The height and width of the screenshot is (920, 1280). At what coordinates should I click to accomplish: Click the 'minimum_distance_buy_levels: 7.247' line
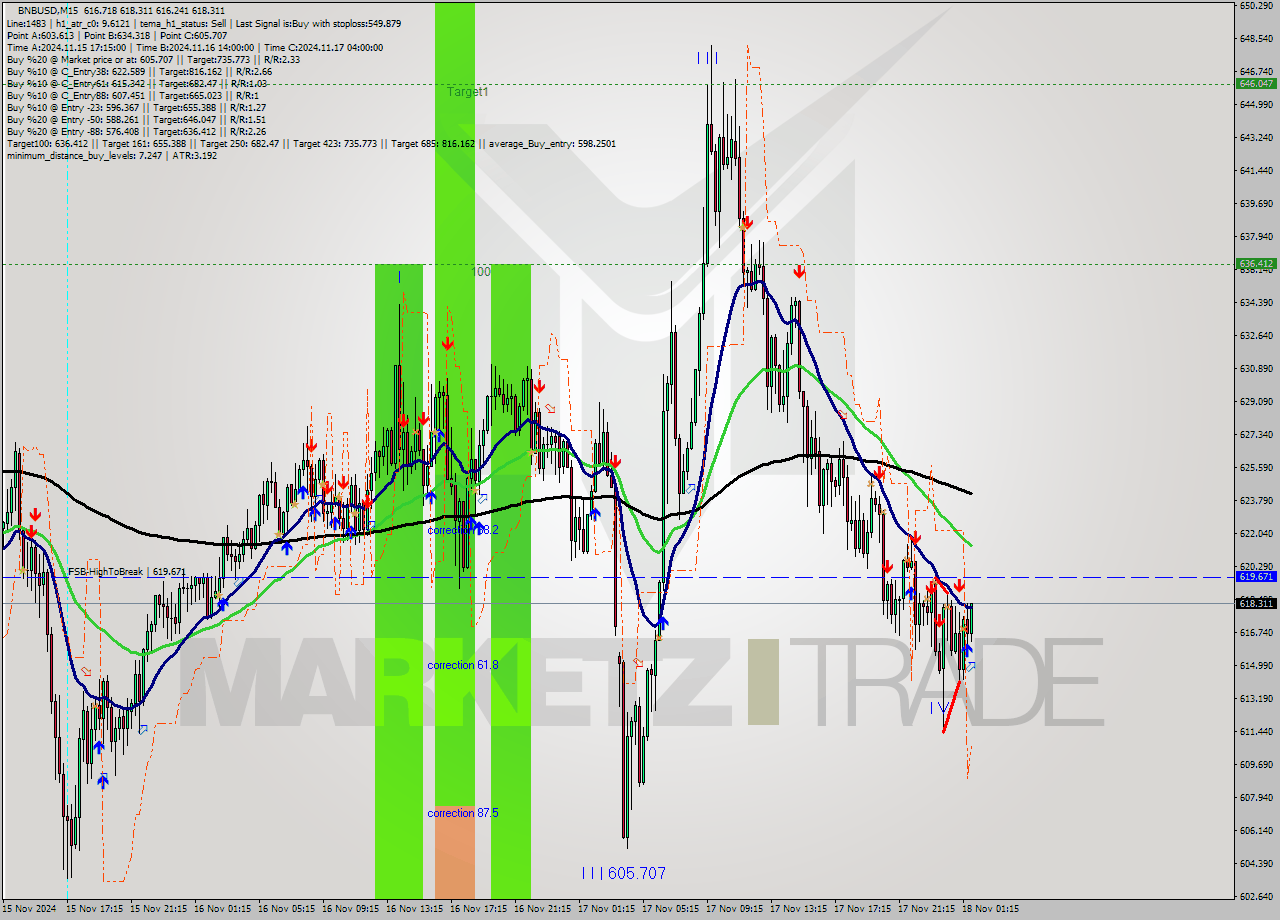tap(112, 155)
